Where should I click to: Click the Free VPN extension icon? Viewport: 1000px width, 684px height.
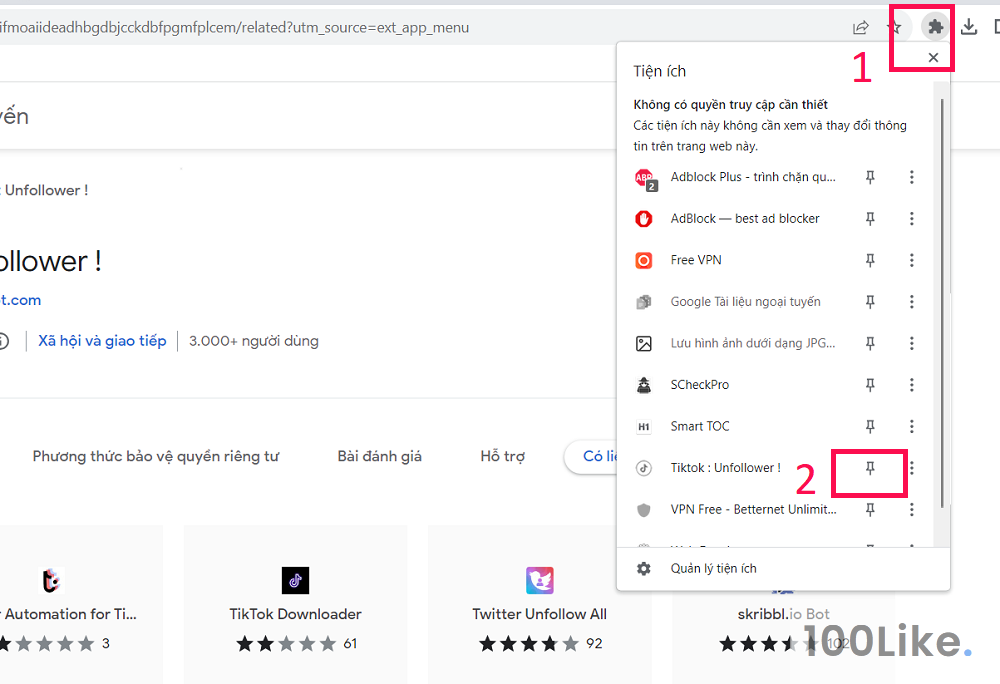click(x=645, y=260)
